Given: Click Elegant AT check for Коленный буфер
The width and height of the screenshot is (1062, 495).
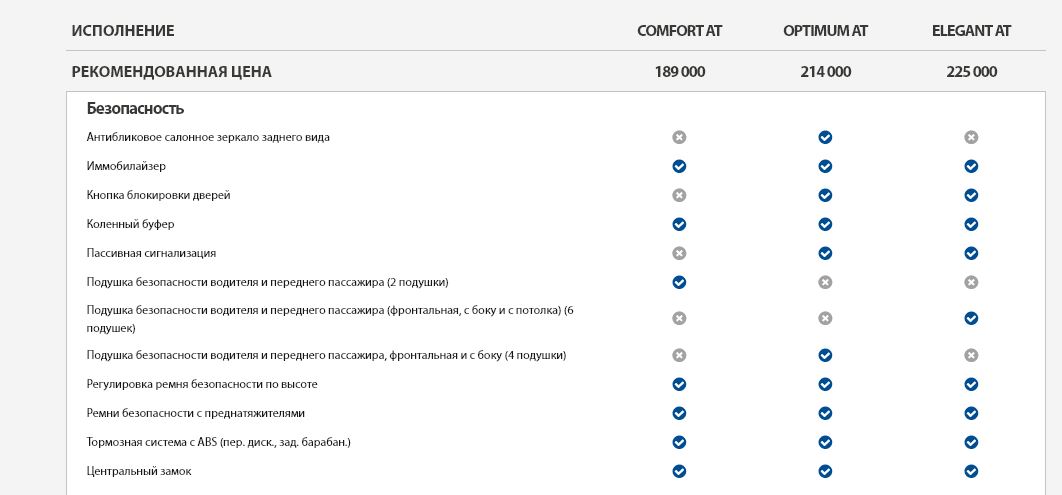Looking at the screenshot, I should (x=971, y=224).
